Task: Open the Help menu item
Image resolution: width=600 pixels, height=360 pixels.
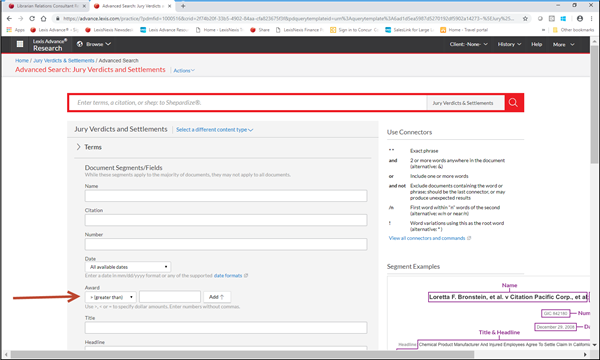Action: 536,44
